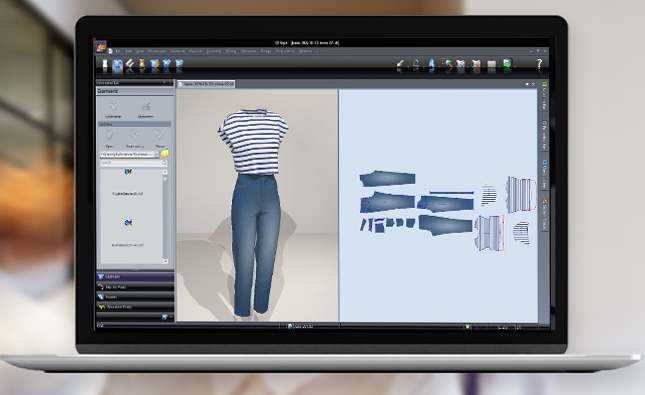Expand the garment folder path dropdown
Image resolution: width=645 pixels, height=395 pixels.
(156, 154)
